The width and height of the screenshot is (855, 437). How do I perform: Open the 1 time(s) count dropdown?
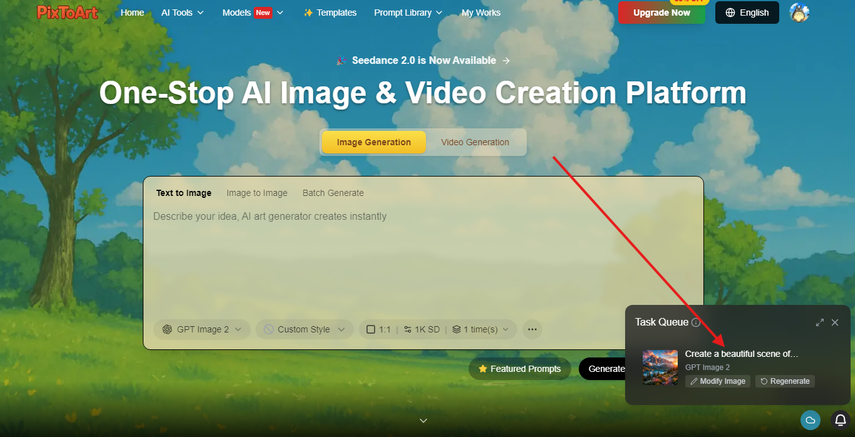click(x=480, y=330)
